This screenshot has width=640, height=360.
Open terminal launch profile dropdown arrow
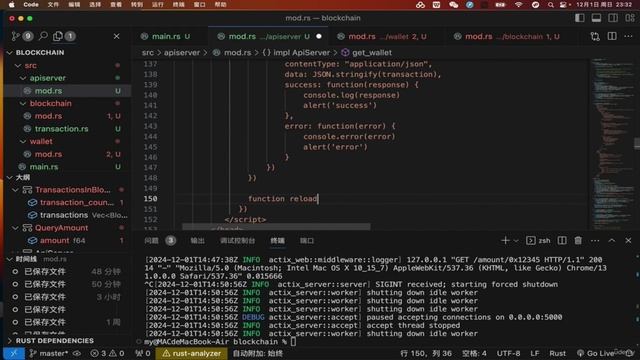coord(516,240)
